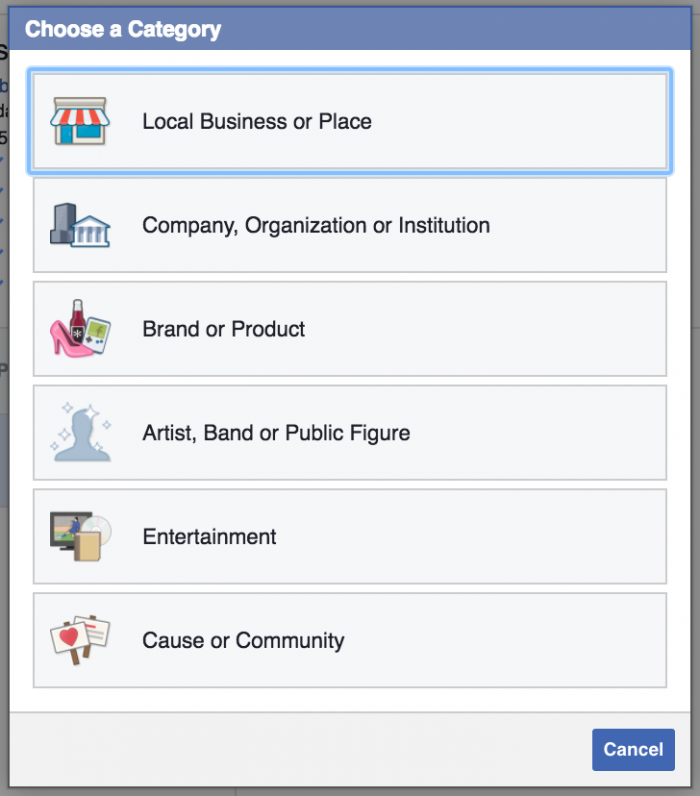Choose "Company, Organization or Institution" text
This screenshot has height=796, width=700.
point(316,226)
